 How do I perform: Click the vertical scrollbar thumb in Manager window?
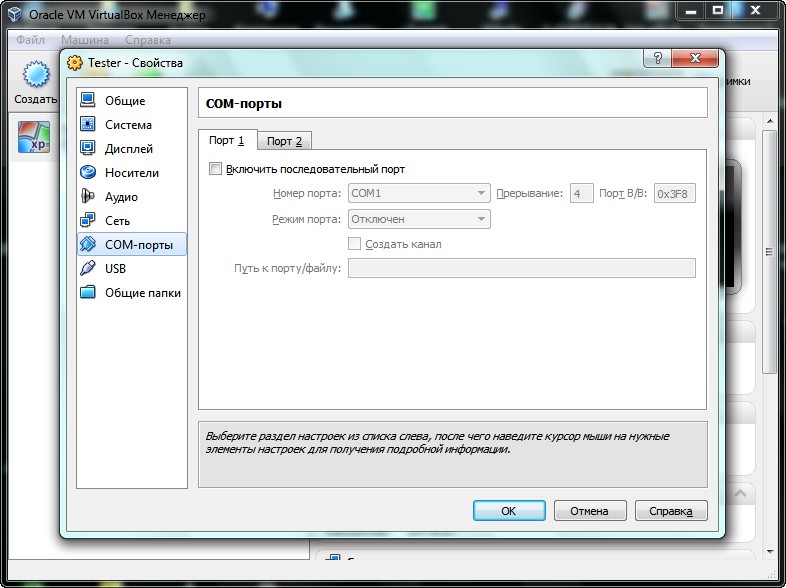point(769,252)
